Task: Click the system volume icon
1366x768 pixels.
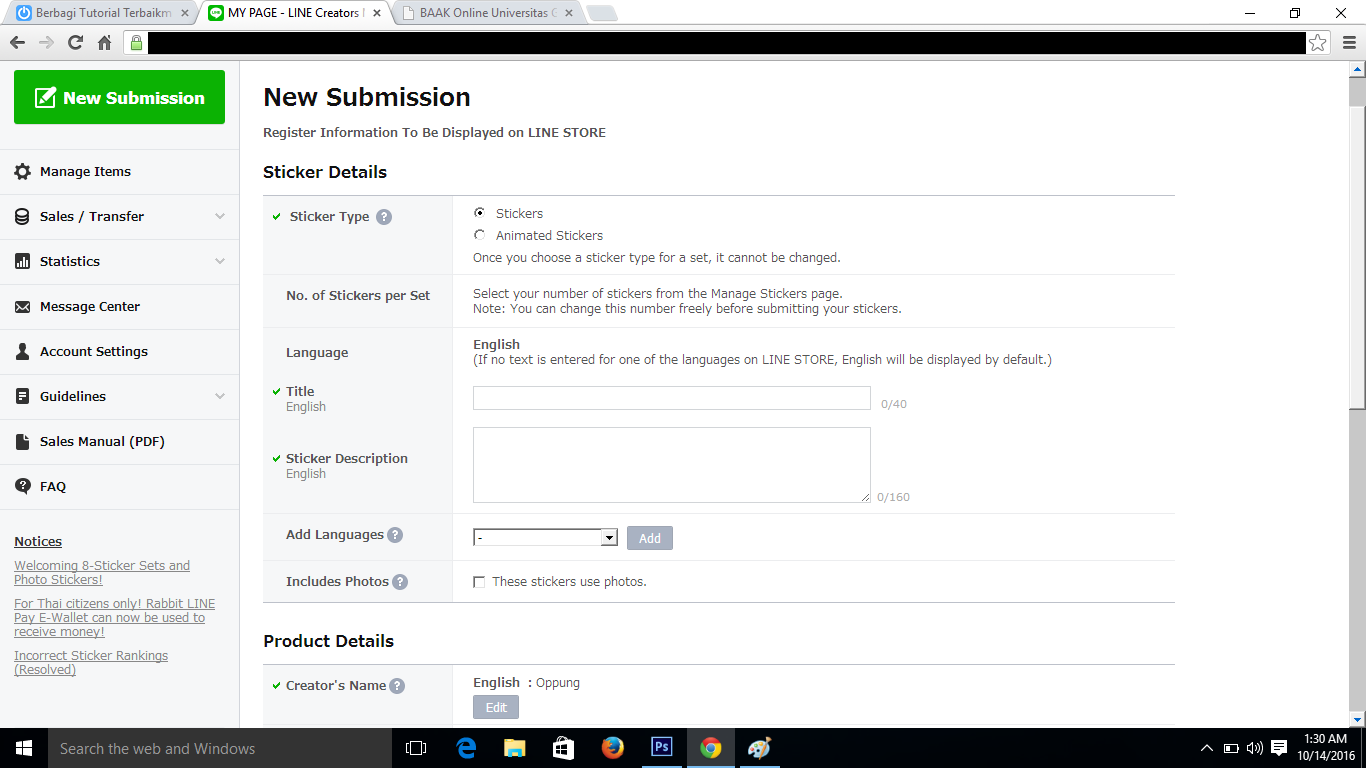Action: (x=1254, y=748)
